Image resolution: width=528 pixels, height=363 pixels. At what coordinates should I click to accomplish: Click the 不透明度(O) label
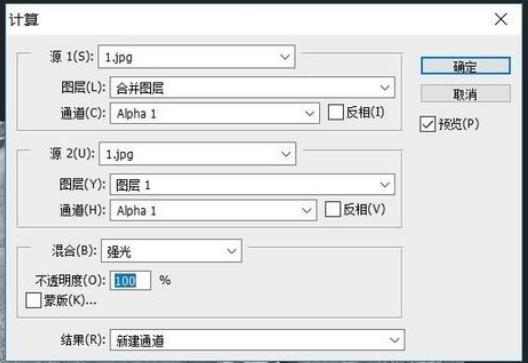pos(70,280)
